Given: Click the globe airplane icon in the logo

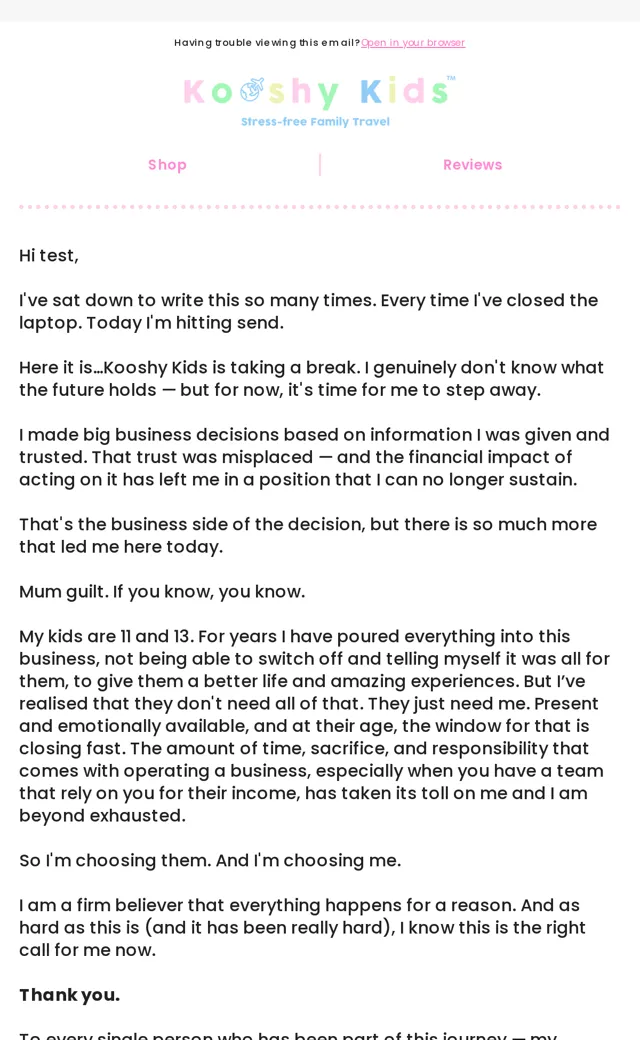Looking at the screenshot, I should [x=251, y=90].
